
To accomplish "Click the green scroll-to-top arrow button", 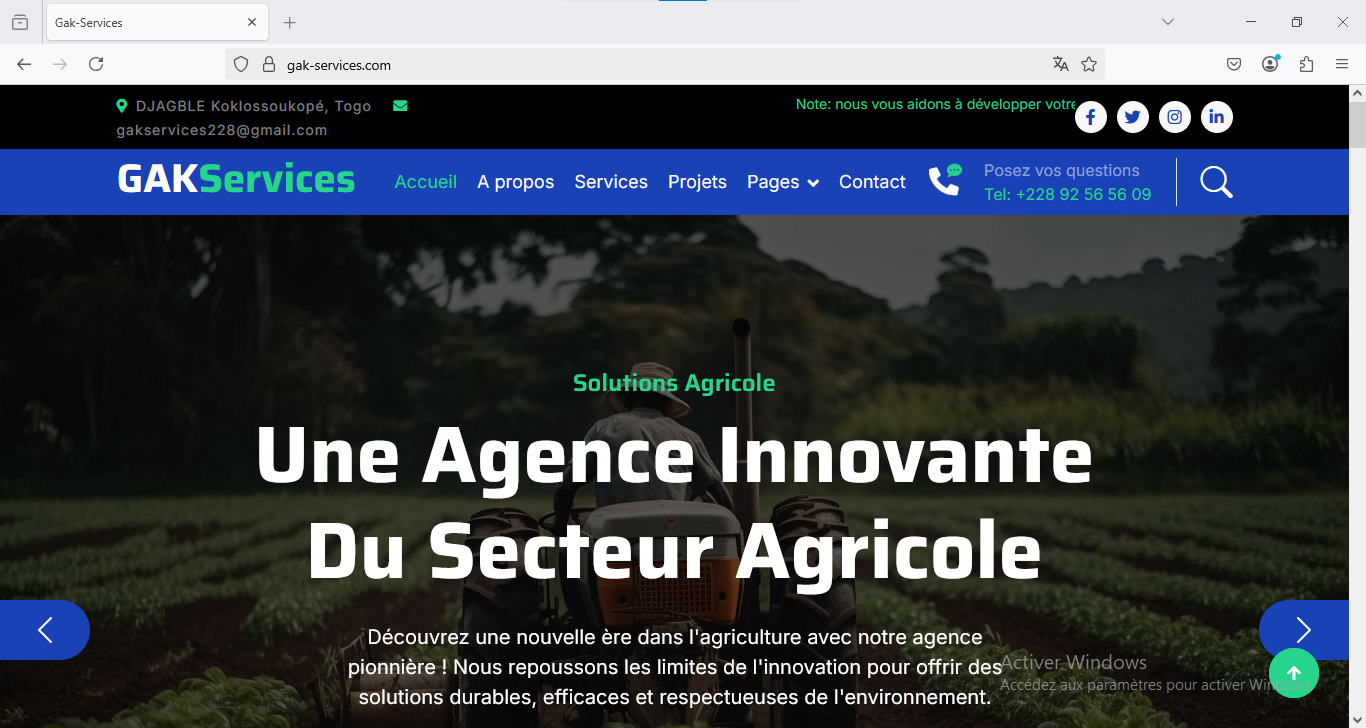I will point(1293,673).
